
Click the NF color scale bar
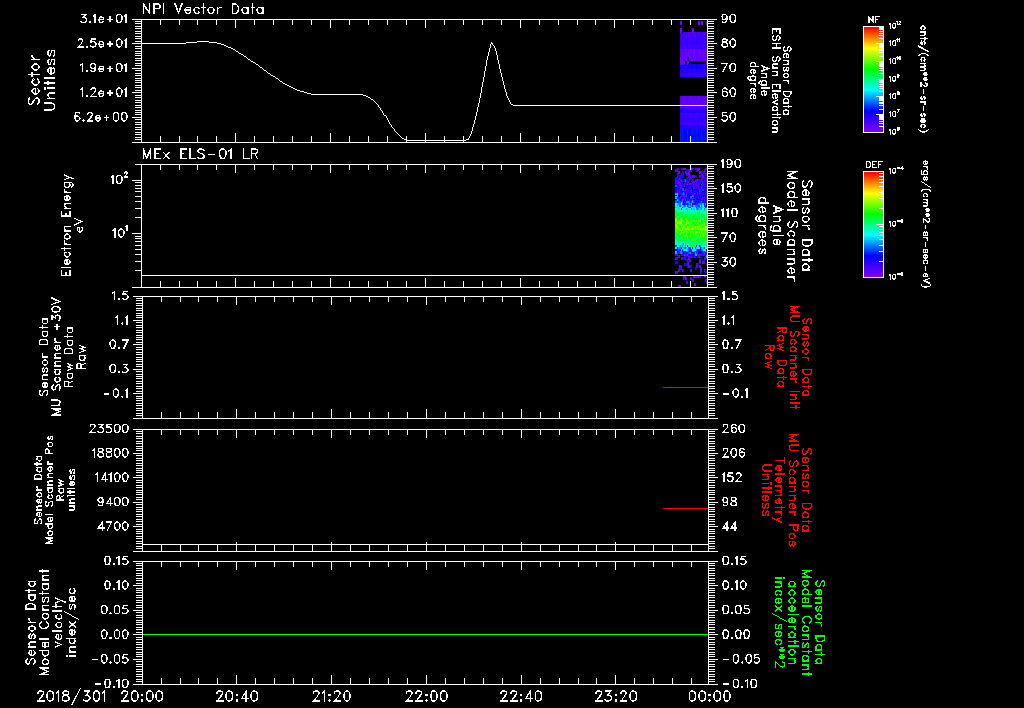point(873,78)
